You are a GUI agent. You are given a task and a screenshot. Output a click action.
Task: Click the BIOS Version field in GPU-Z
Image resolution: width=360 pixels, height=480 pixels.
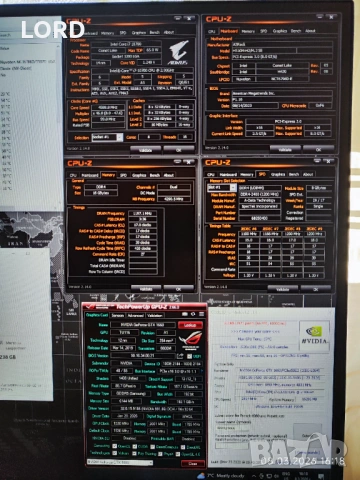[143, 355]
